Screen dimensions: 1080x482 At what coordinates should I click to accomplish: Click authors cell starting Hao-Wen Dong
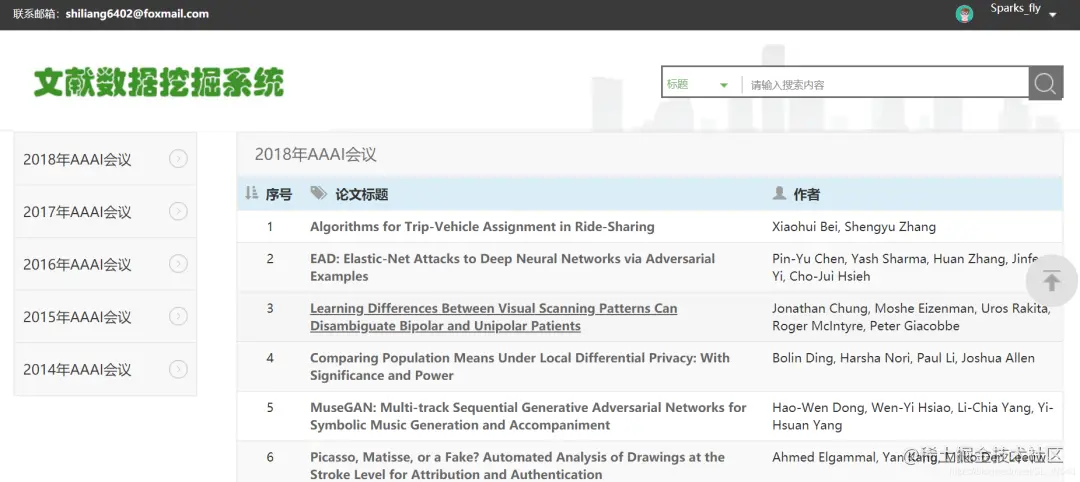pyautogui.click(x=913, y=416)
